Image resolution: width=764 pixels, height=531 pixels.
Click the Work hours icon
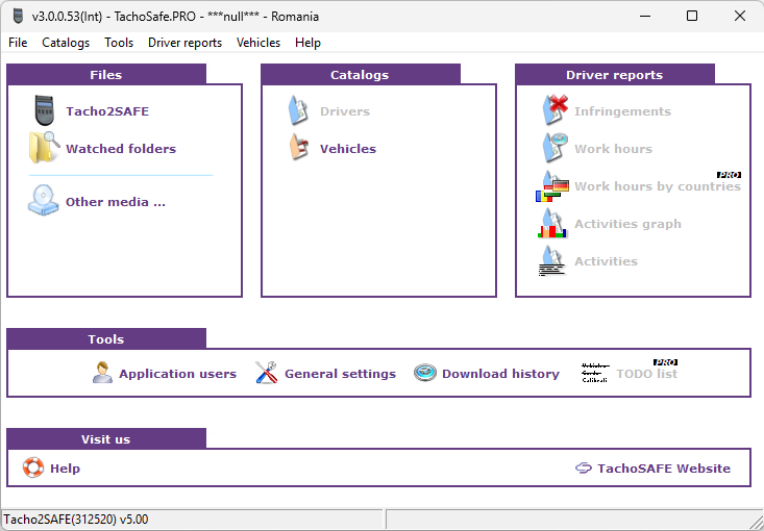point(555,148)
